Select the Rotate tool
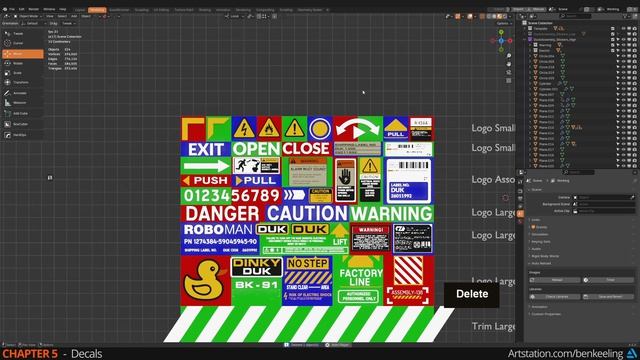Image resolution: width=640 pixels, height=360 pixels. pos(22,63)
